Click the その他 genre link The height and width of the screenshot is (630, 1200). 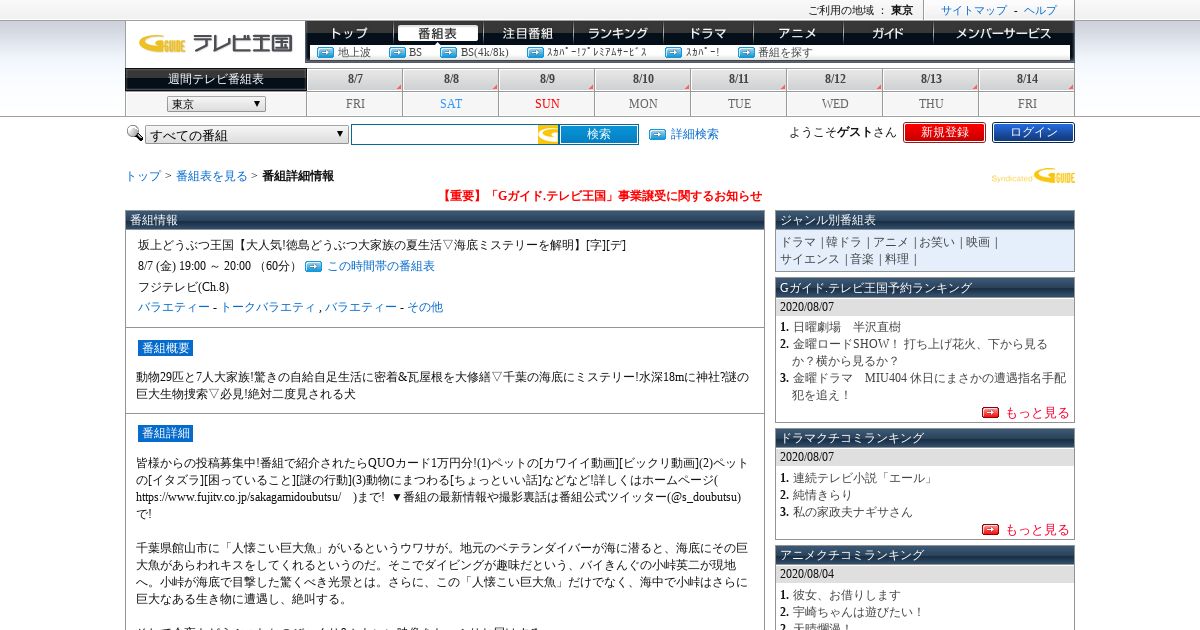425,307
